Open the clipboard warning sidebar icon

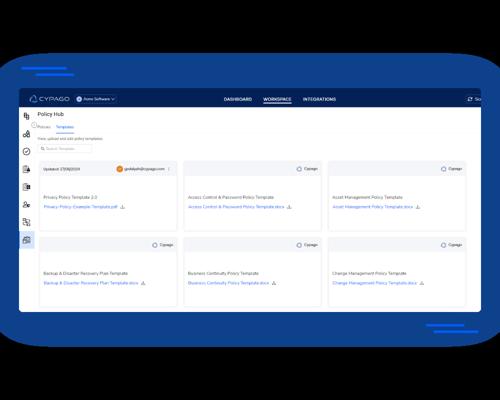pos(26,169)
